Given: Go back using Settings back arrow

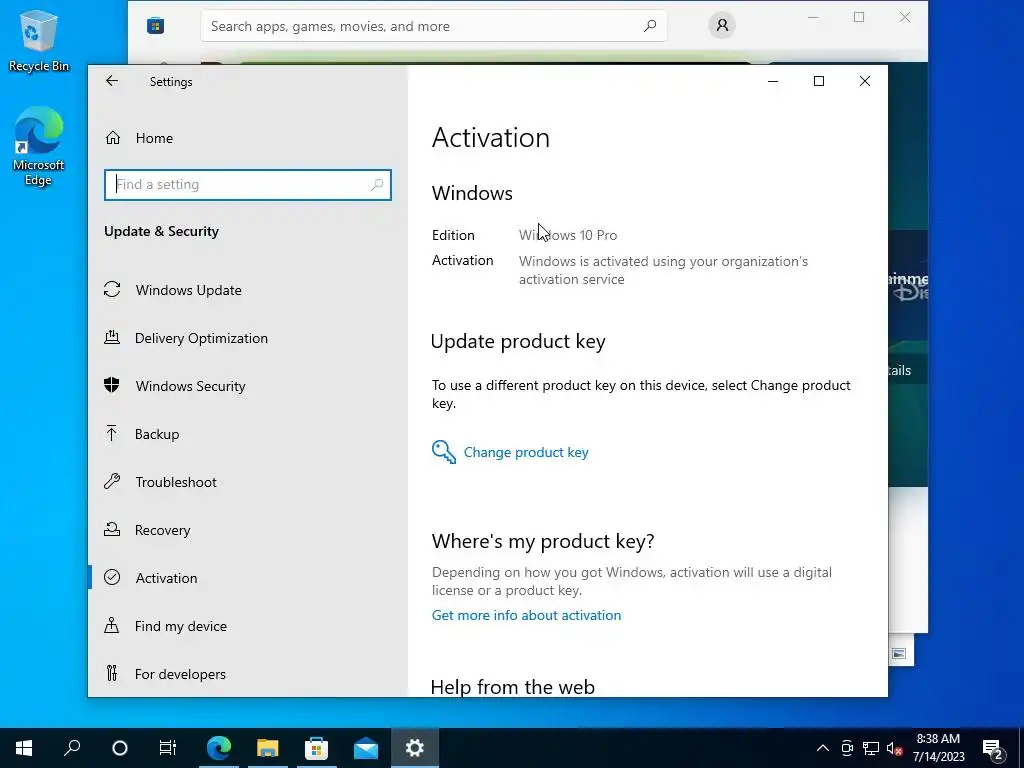Looking at the screenshot, I should pyautogui.click(x=112, y=81).
